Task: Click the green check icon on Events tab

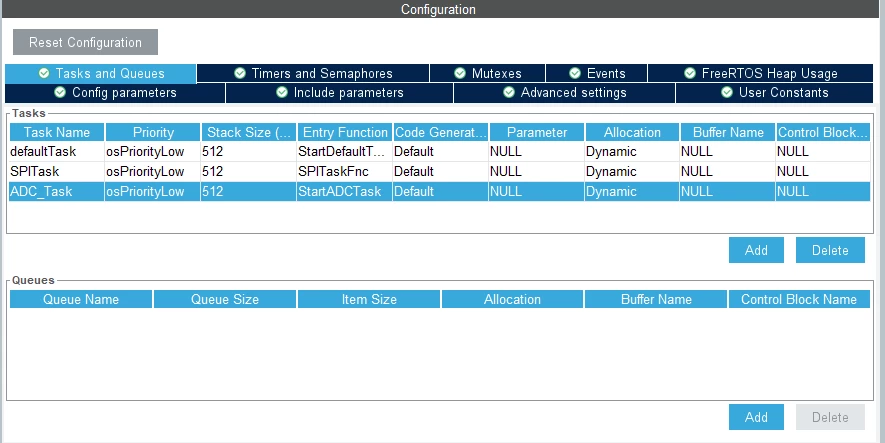Action: click(575, 73)
